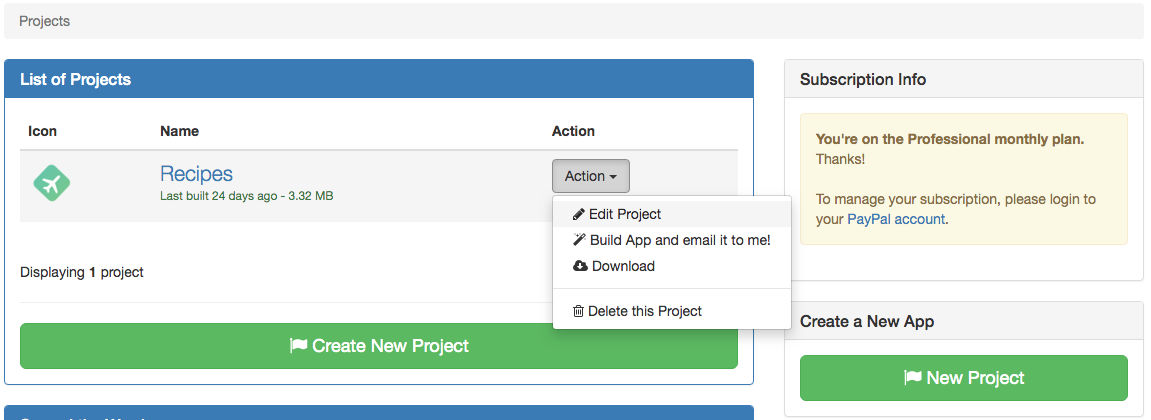Toggle the Action dropdown caret arrow
The width and height of the screenshot is (1151, 420).
[x=613, y=177]
